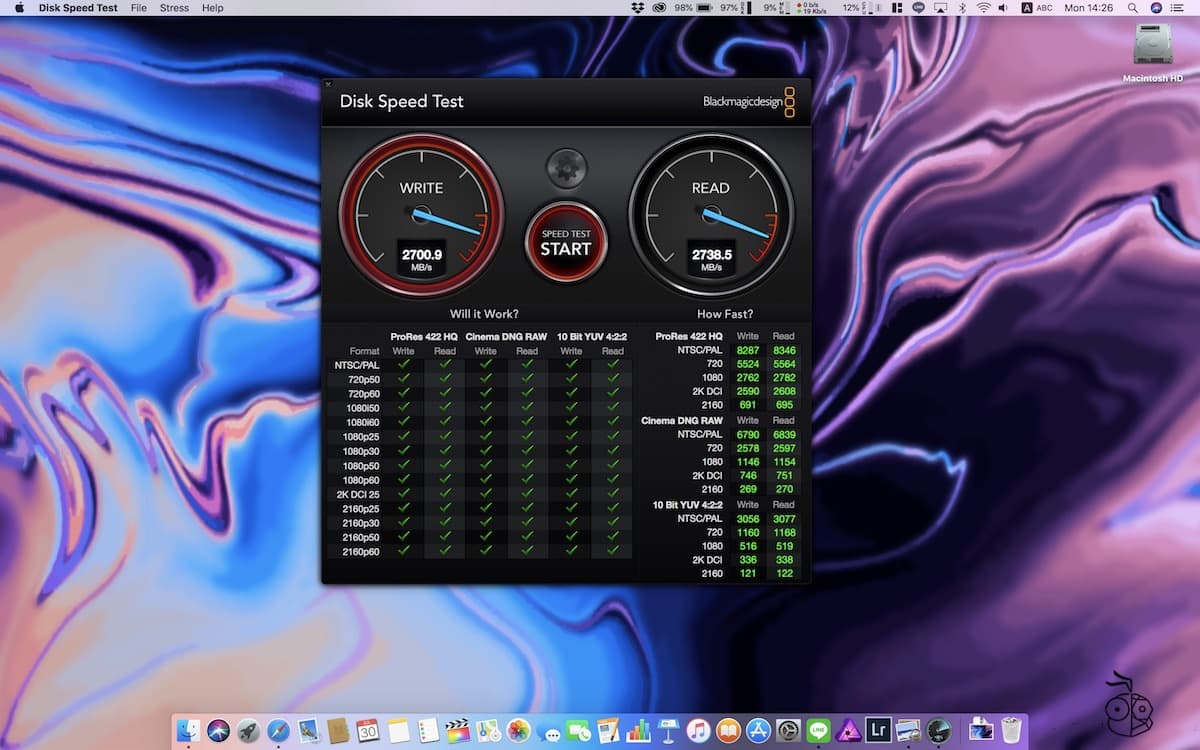Open the clock menu showing Mon 14:26
The image size is (1200, 750).
tap(1090, 8)
